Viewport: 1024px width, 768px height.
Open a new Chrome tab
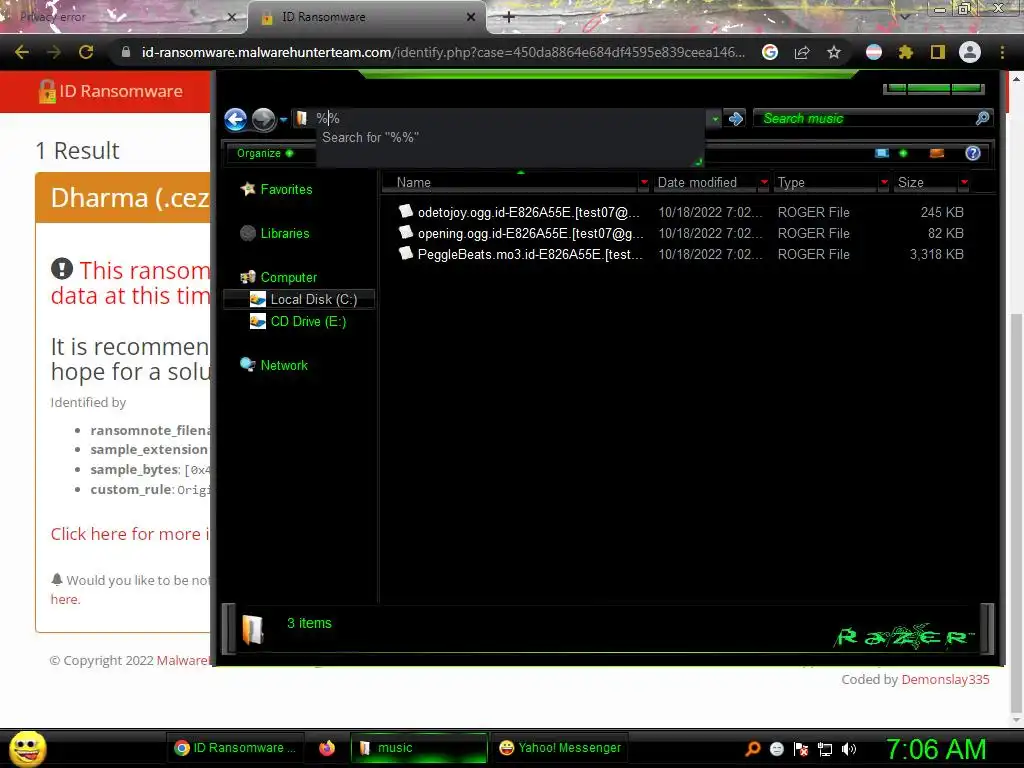509,17
